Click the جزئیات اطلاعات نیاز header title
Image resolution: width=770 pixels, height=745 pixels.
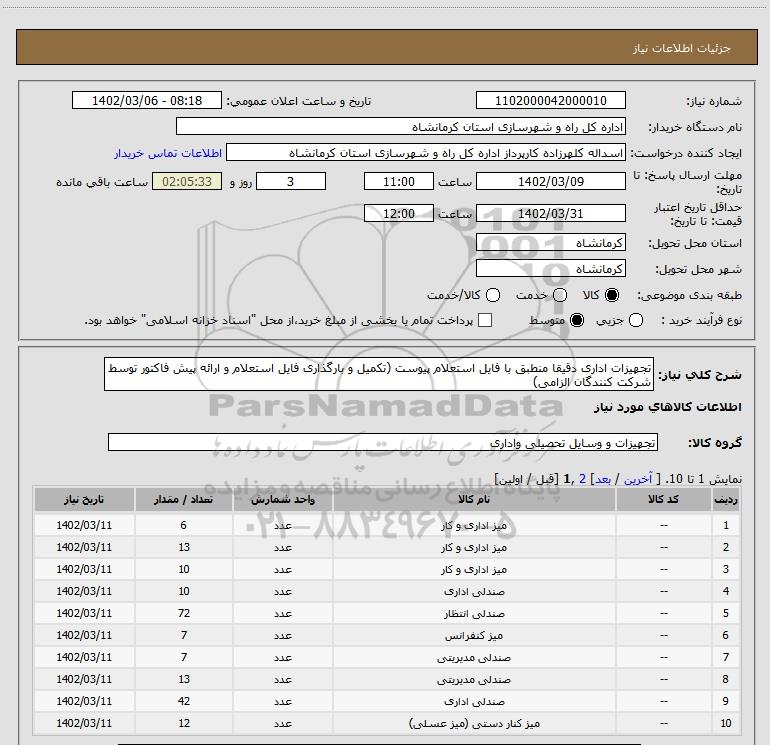(682, 48)
